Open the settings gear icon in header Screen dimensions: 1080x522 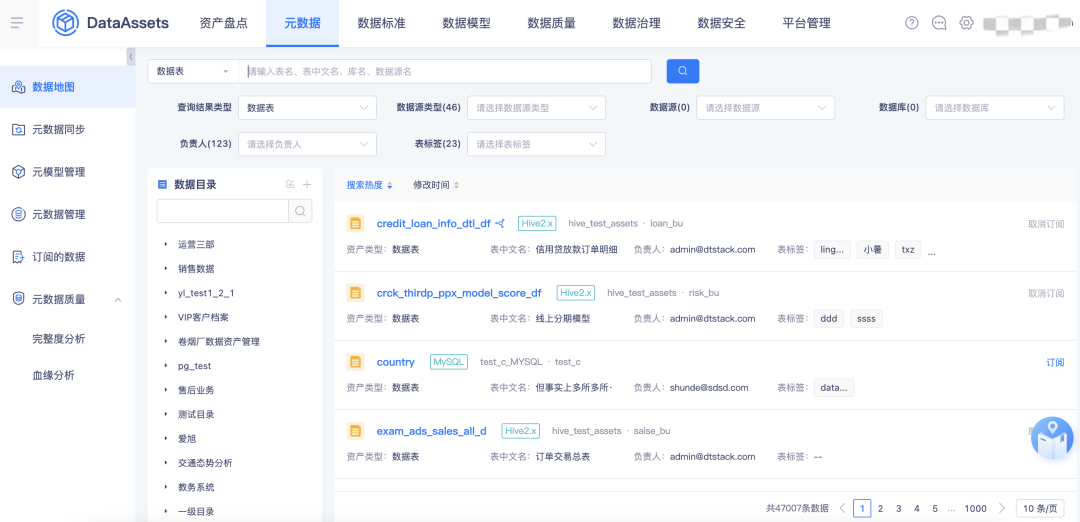(x=966, y=23)
